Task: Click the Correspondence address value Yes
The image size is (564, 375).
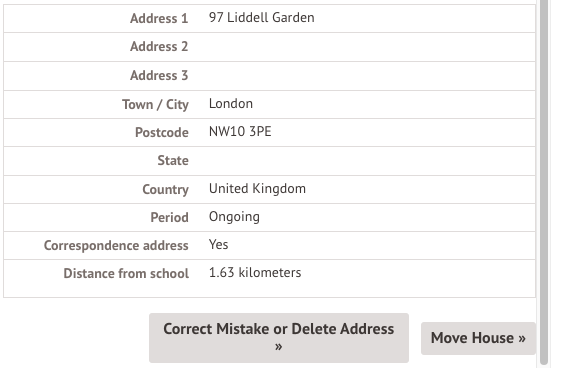Action: pyautogui.click(x=218, y=244)
